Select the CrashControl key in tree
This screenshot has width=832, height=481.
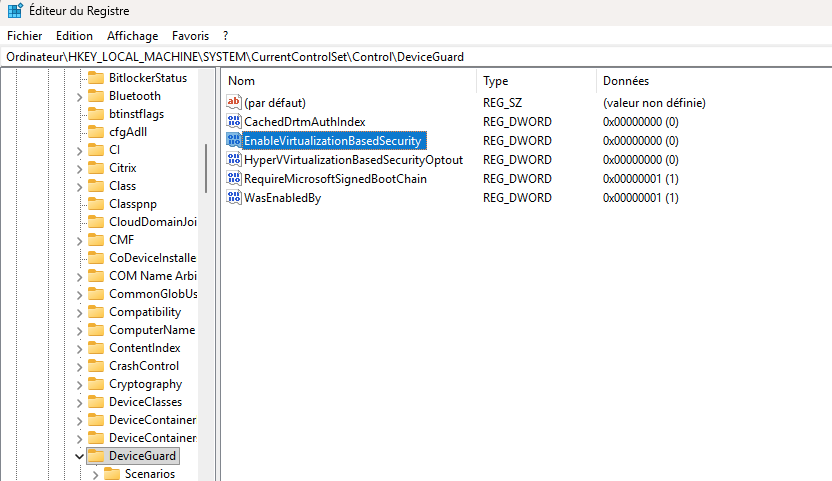(144, 366)
